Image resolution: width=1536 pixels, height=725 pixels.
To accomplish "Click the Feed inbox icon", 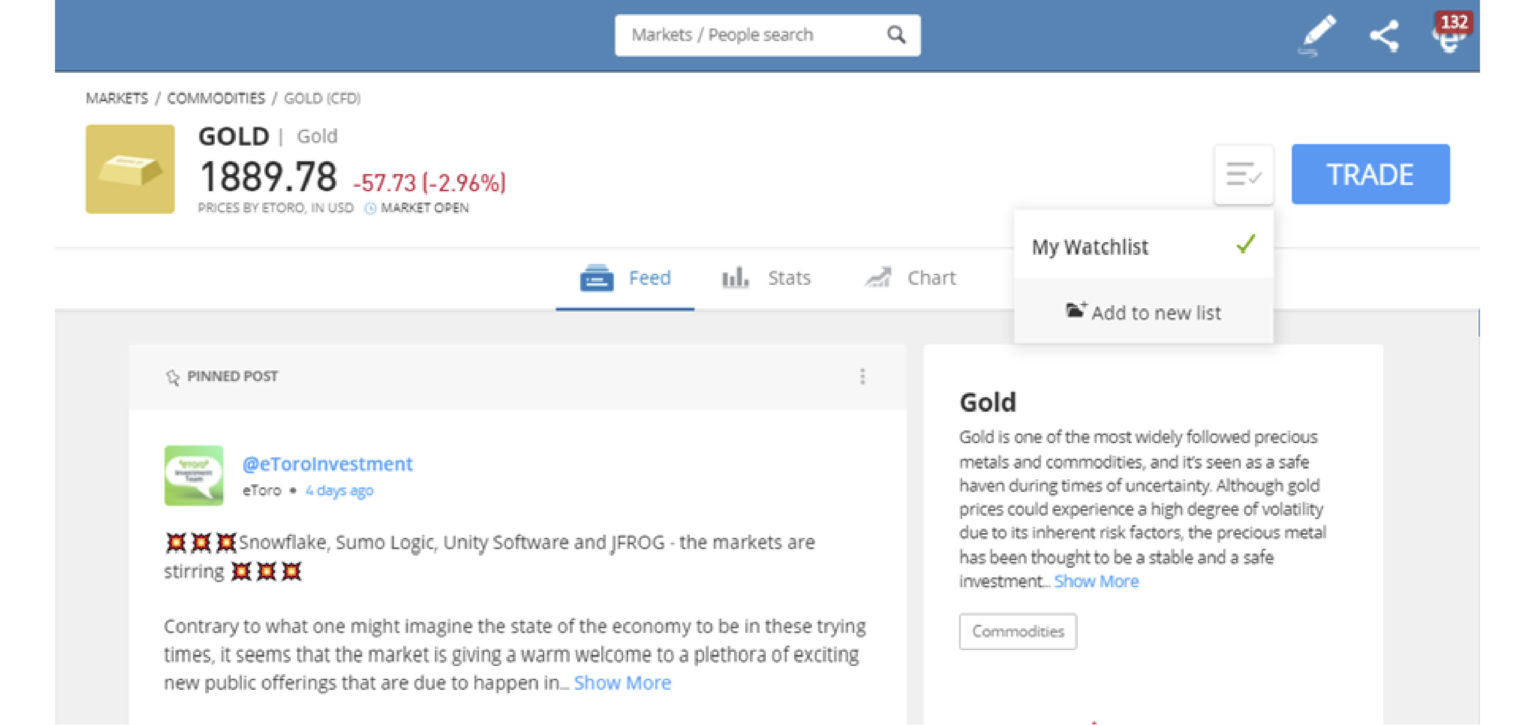I will 597,278.
